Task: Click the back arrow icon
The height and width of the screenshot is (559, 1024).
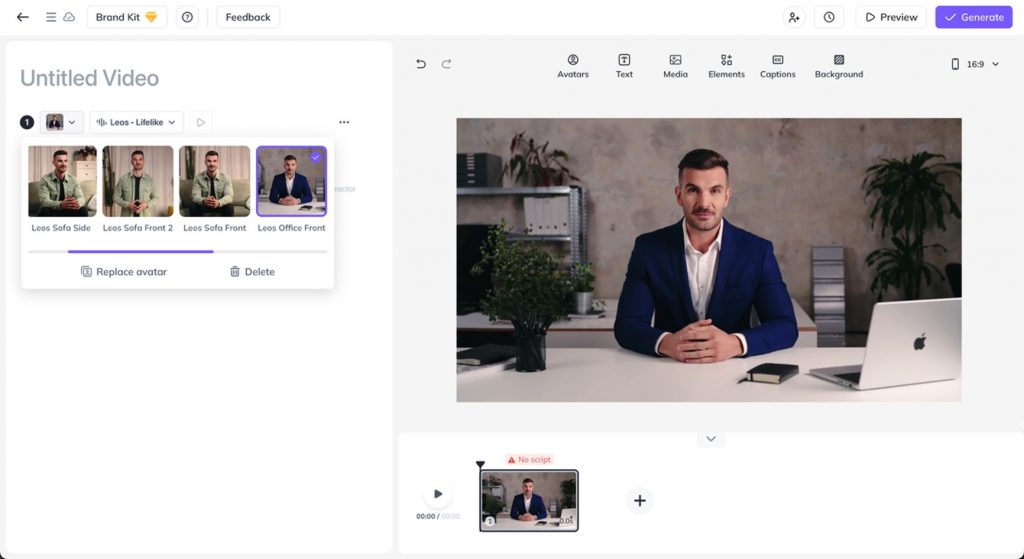Action: [23, 17]
